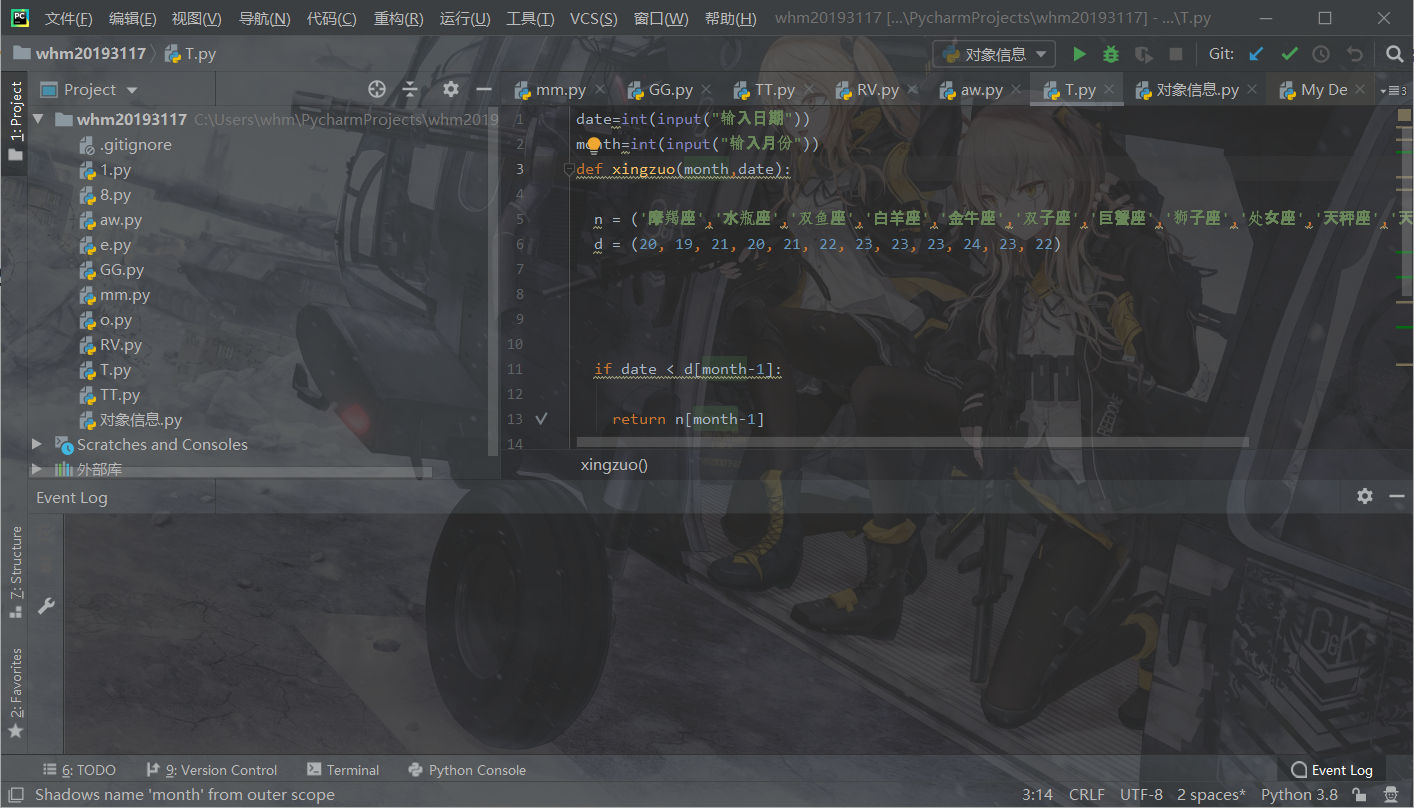
Task: Open Project panel settings gear
Action: 451,89
